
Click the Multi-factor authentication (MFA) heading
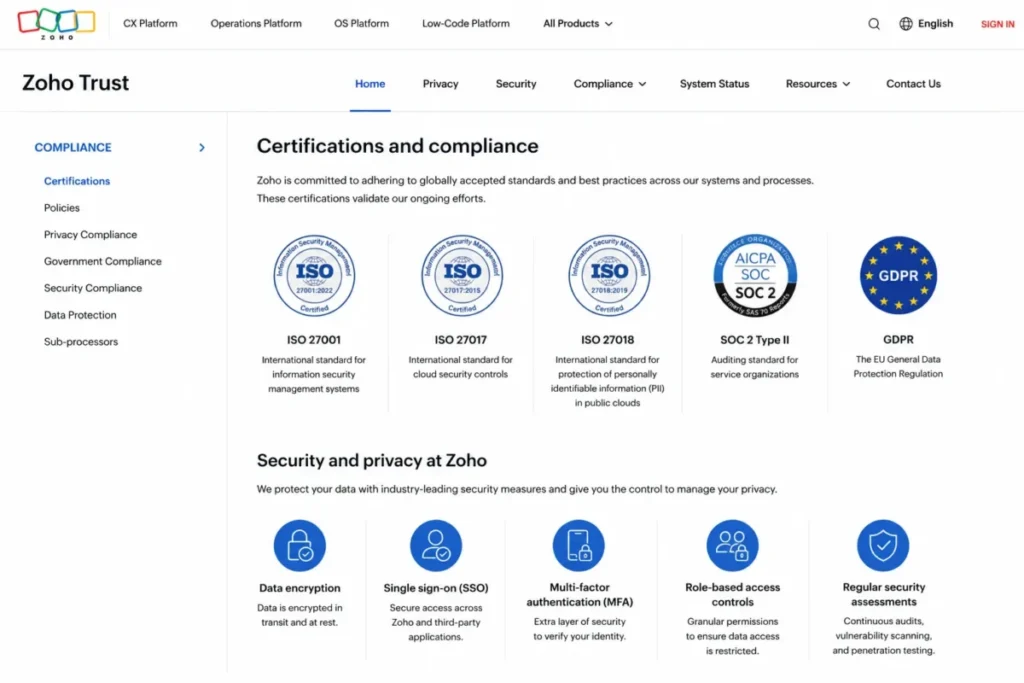(579, 594)
